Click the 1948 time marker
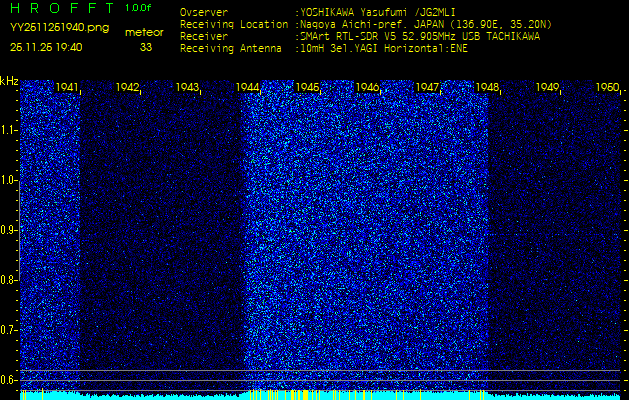Viewport: 629px width, 400px height. click(487, 87)
